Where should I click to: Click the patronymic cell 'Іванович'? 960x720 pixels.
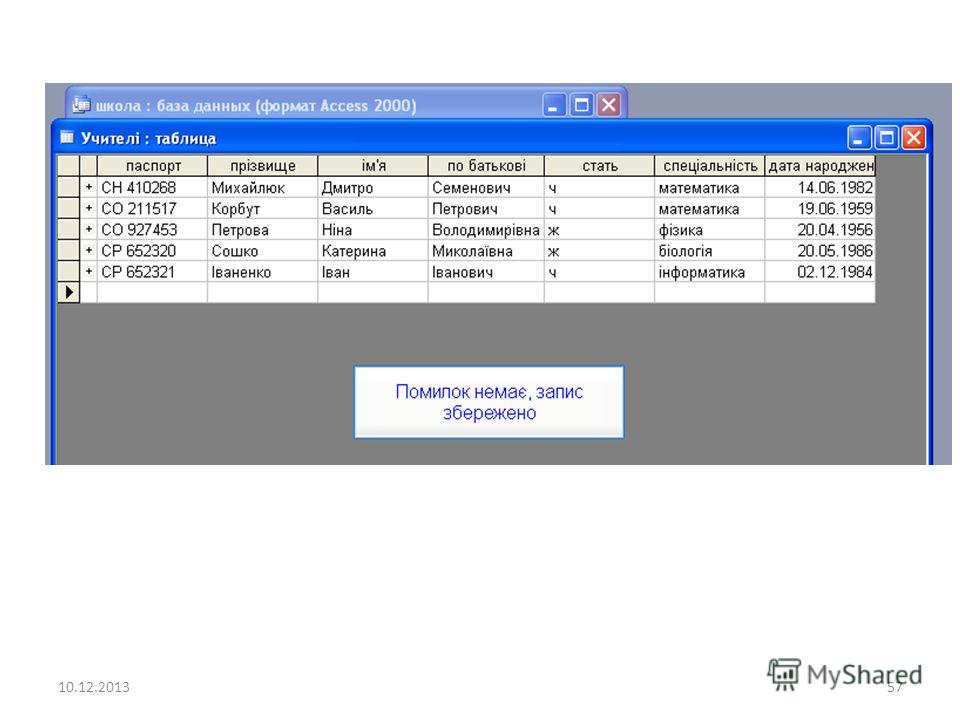486,271
